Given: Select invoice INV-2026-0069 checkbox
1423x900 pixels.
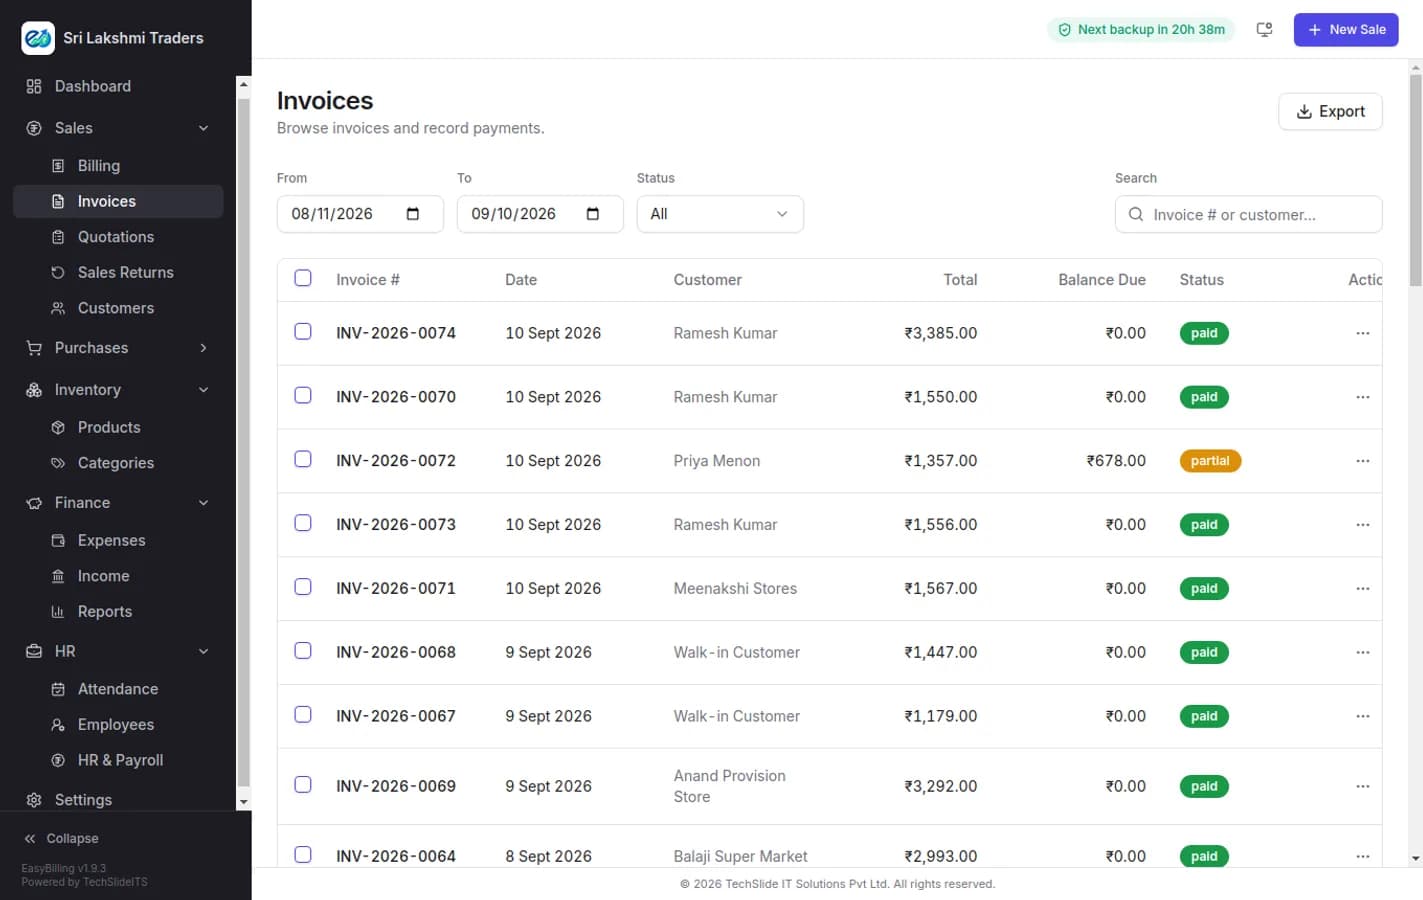Looking at the screenshot, I should 303,785.
